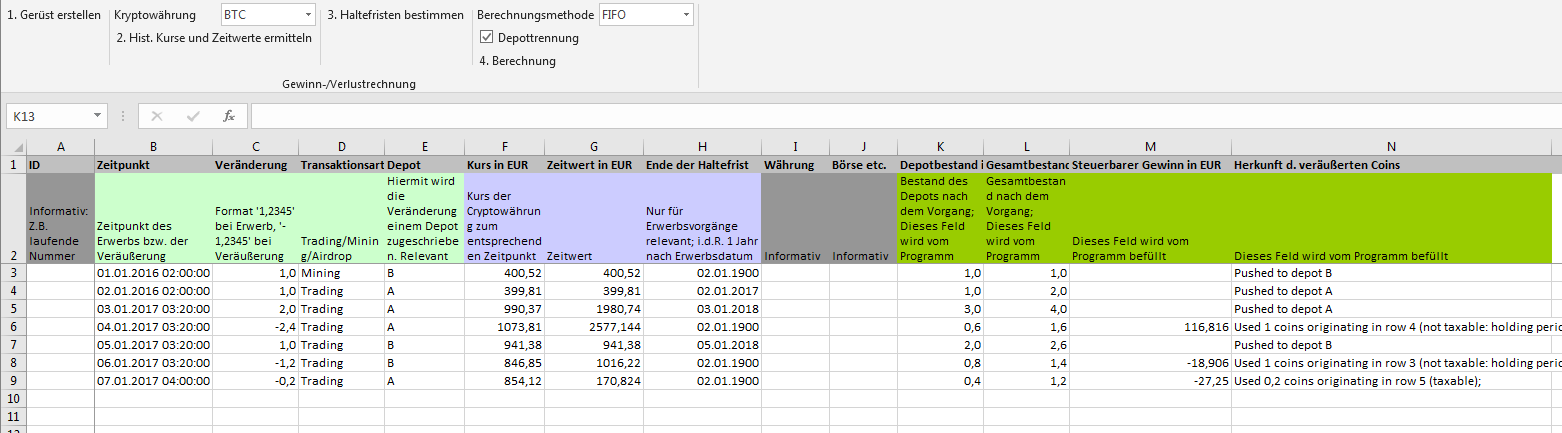Click the Name Box showing K13
Image resolution: width=1562 pixels, height=433 pixels.
pyautogui.click(x=48, y=116)
